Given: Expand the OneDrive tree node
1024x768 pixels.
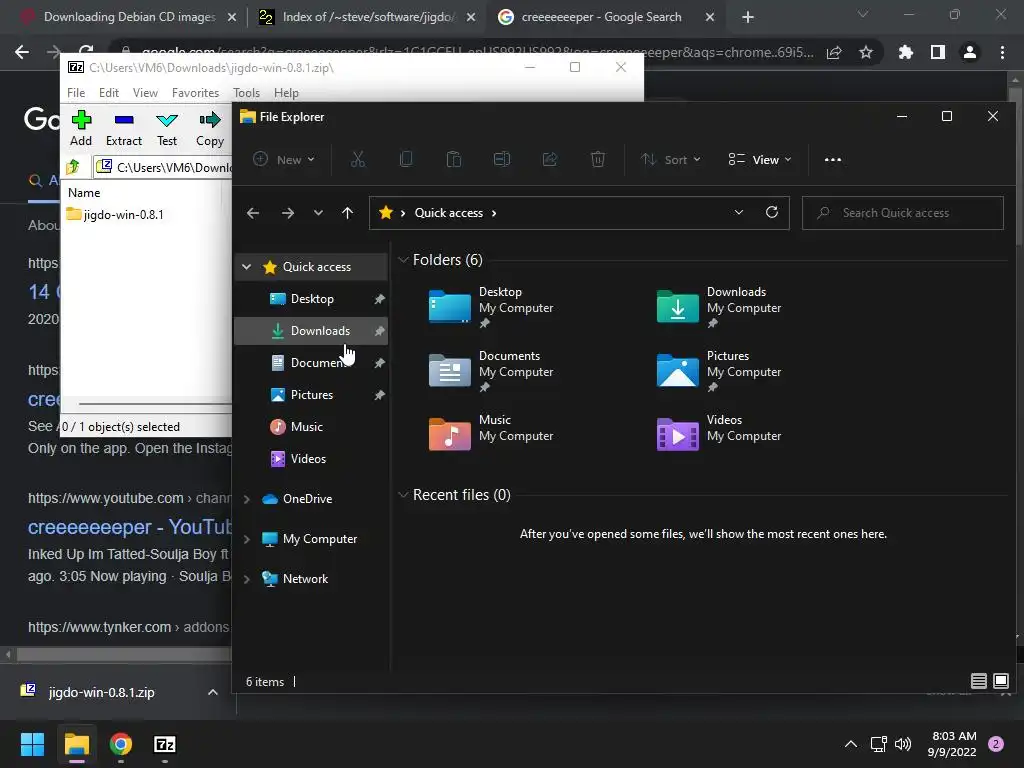Looking at the screenshot, I should point(247,499).
